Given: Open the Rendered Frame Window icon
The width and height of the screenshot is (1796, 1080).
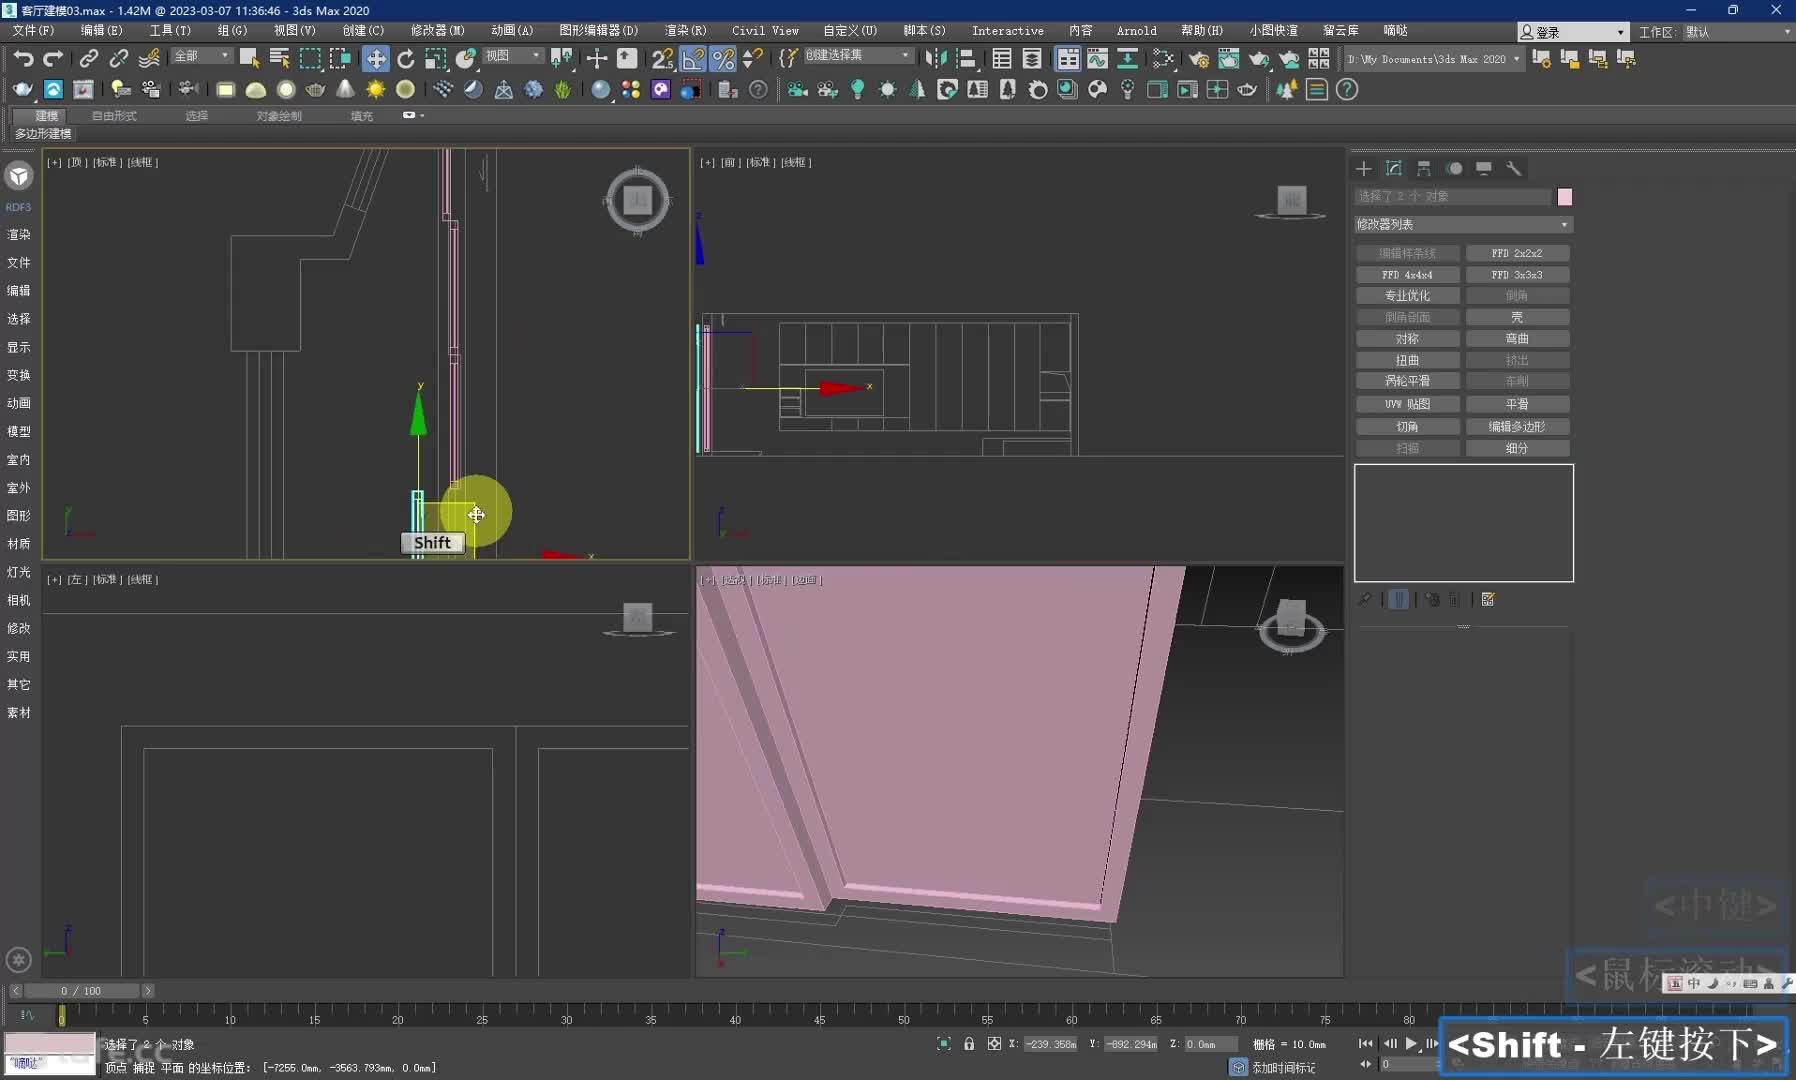Looking at the screenshot, I should [1229, 59].
